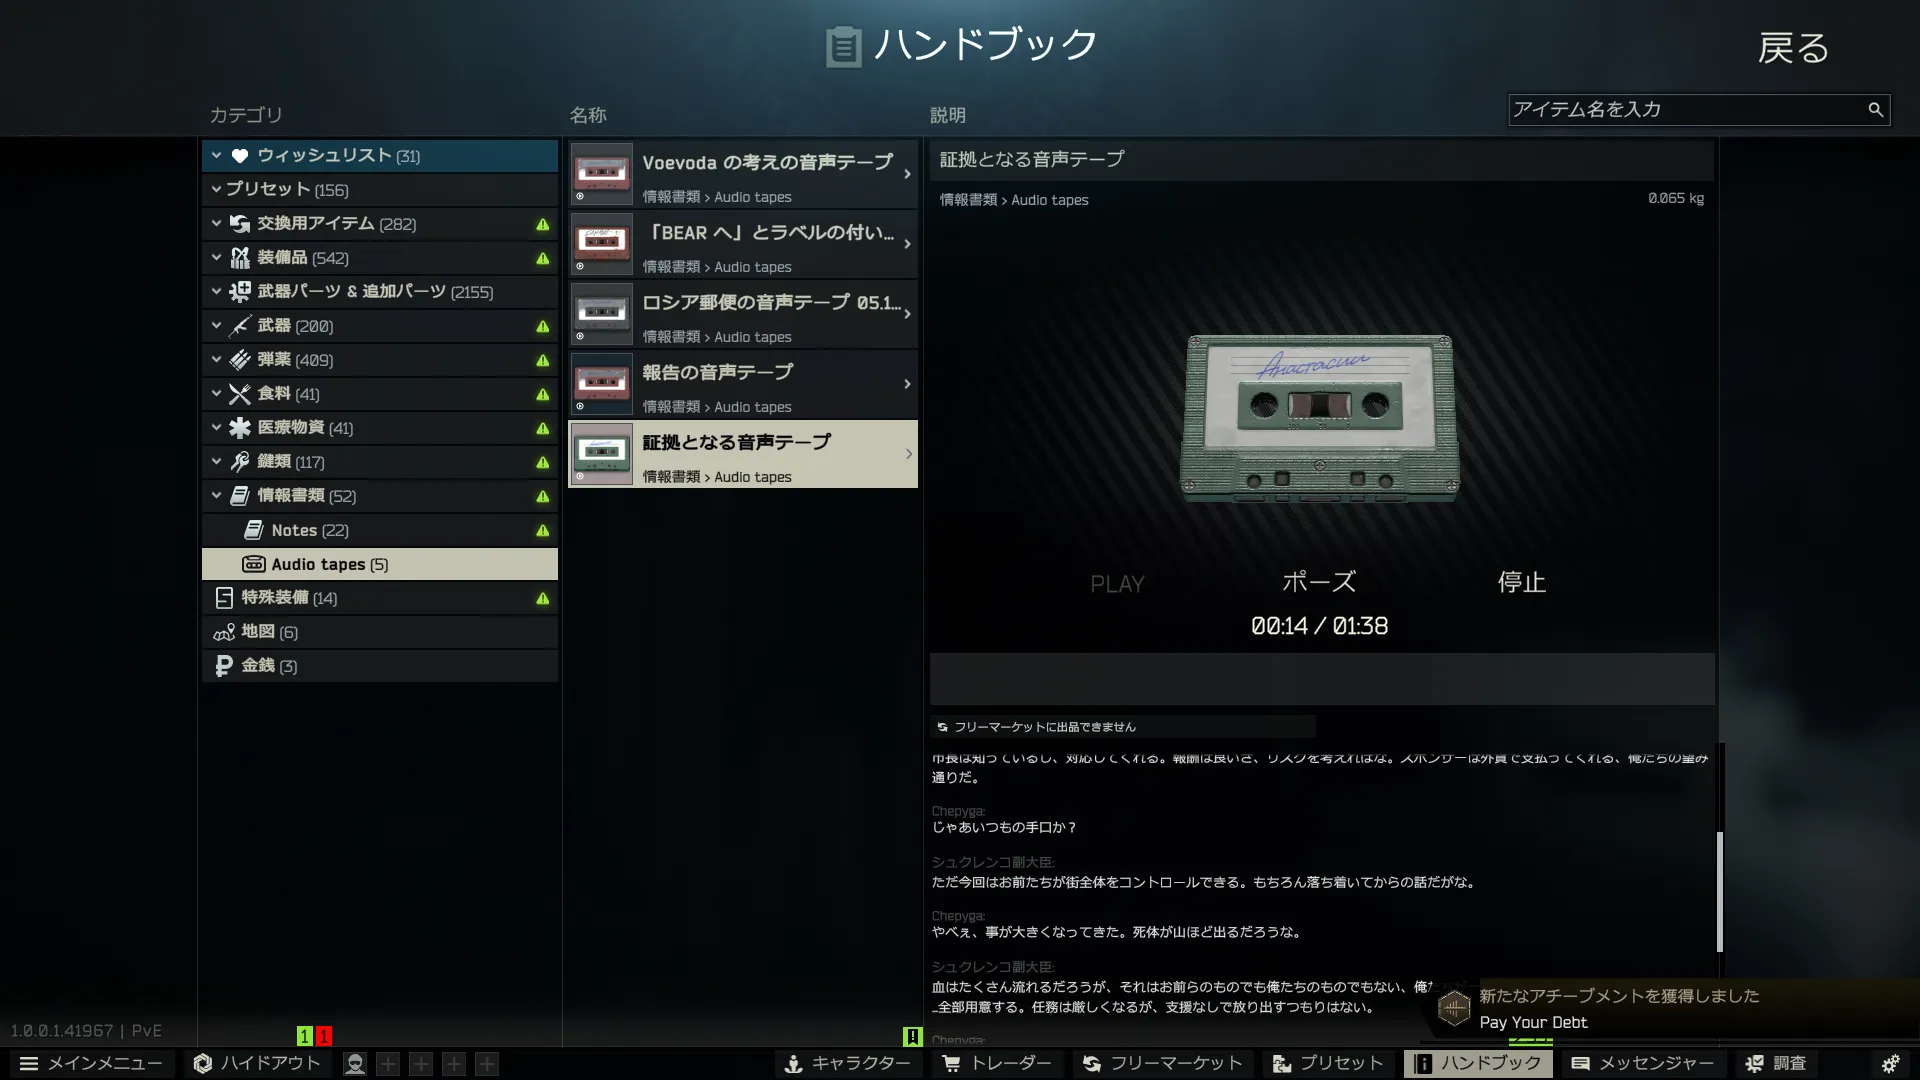Collapse the 情報書類 category
Viewport: 1920px width, 1080px height.
click(x=216, y=495)
